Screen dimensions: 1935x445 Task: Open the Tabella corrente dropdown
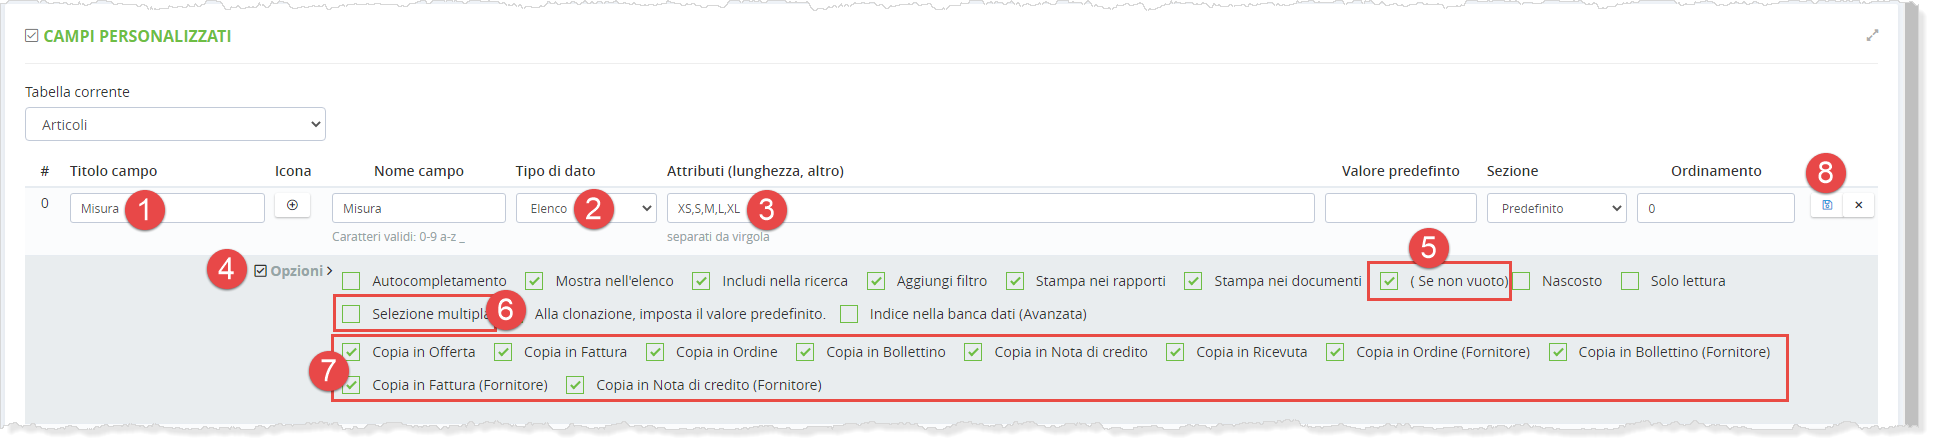tap(175, 124)
